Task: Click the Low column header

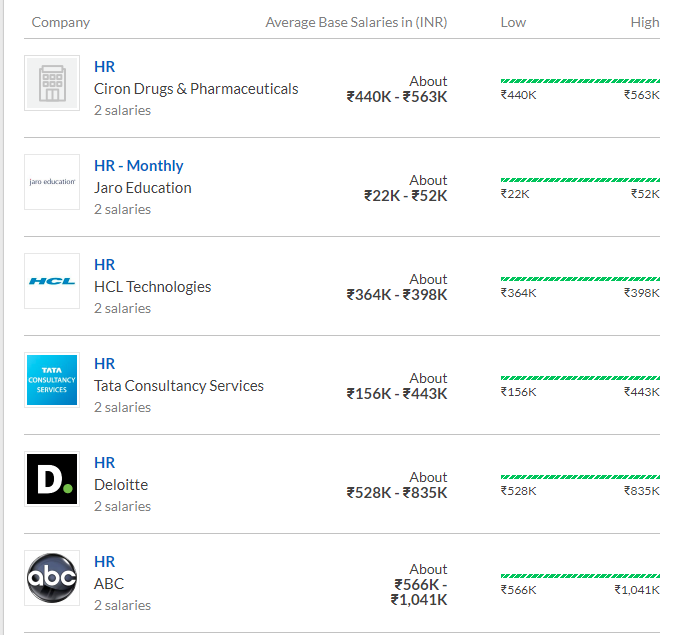Action: click(x=513, y=22)
